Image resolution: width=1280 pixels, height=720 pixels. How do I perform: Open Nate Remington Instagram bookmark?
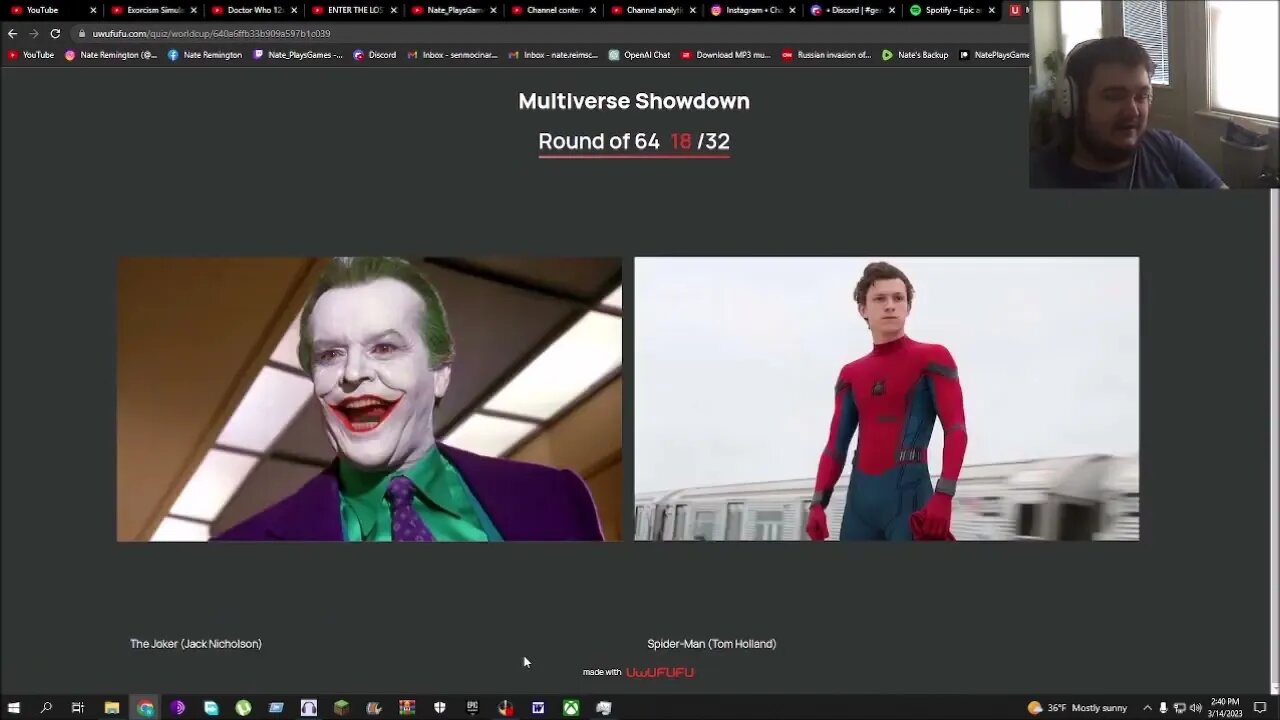pyautogui.click(x=111, y=55)
